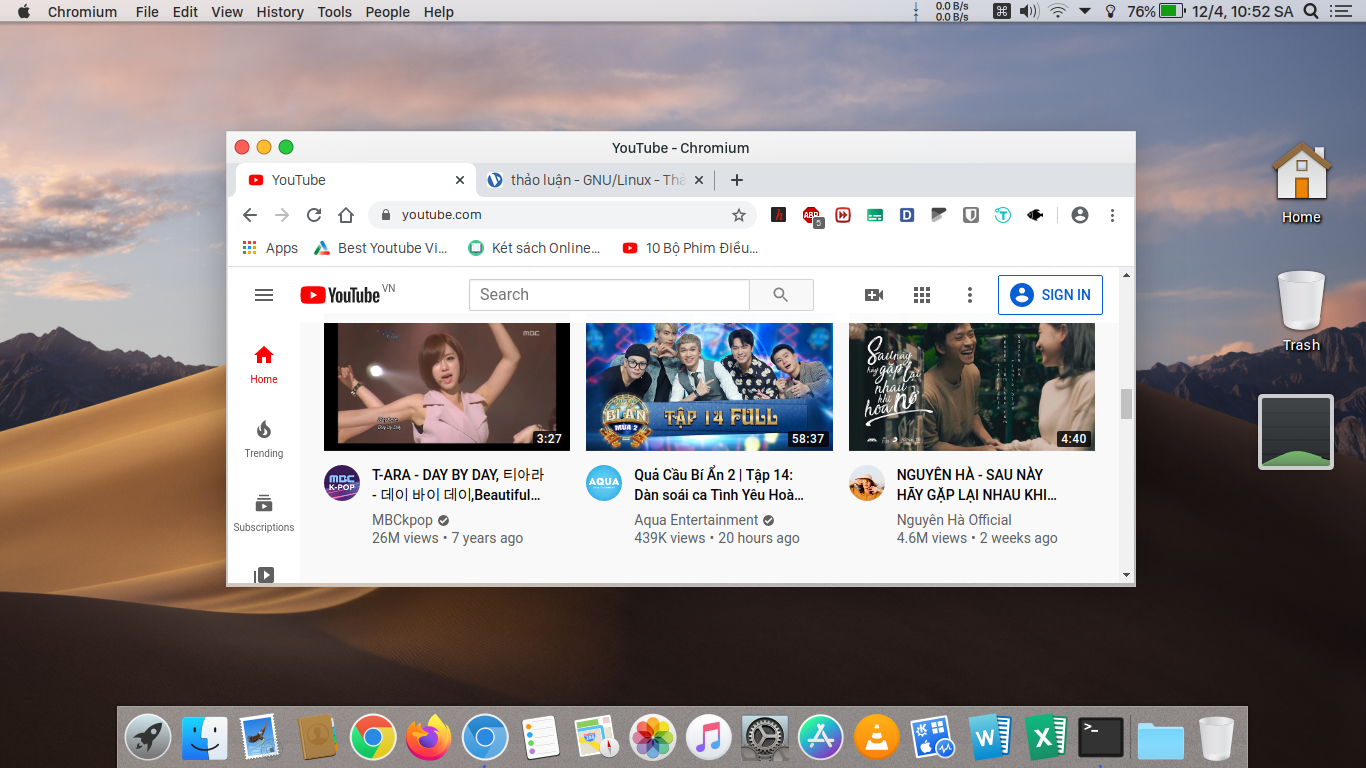Open the Tools menu

[335, 12]
